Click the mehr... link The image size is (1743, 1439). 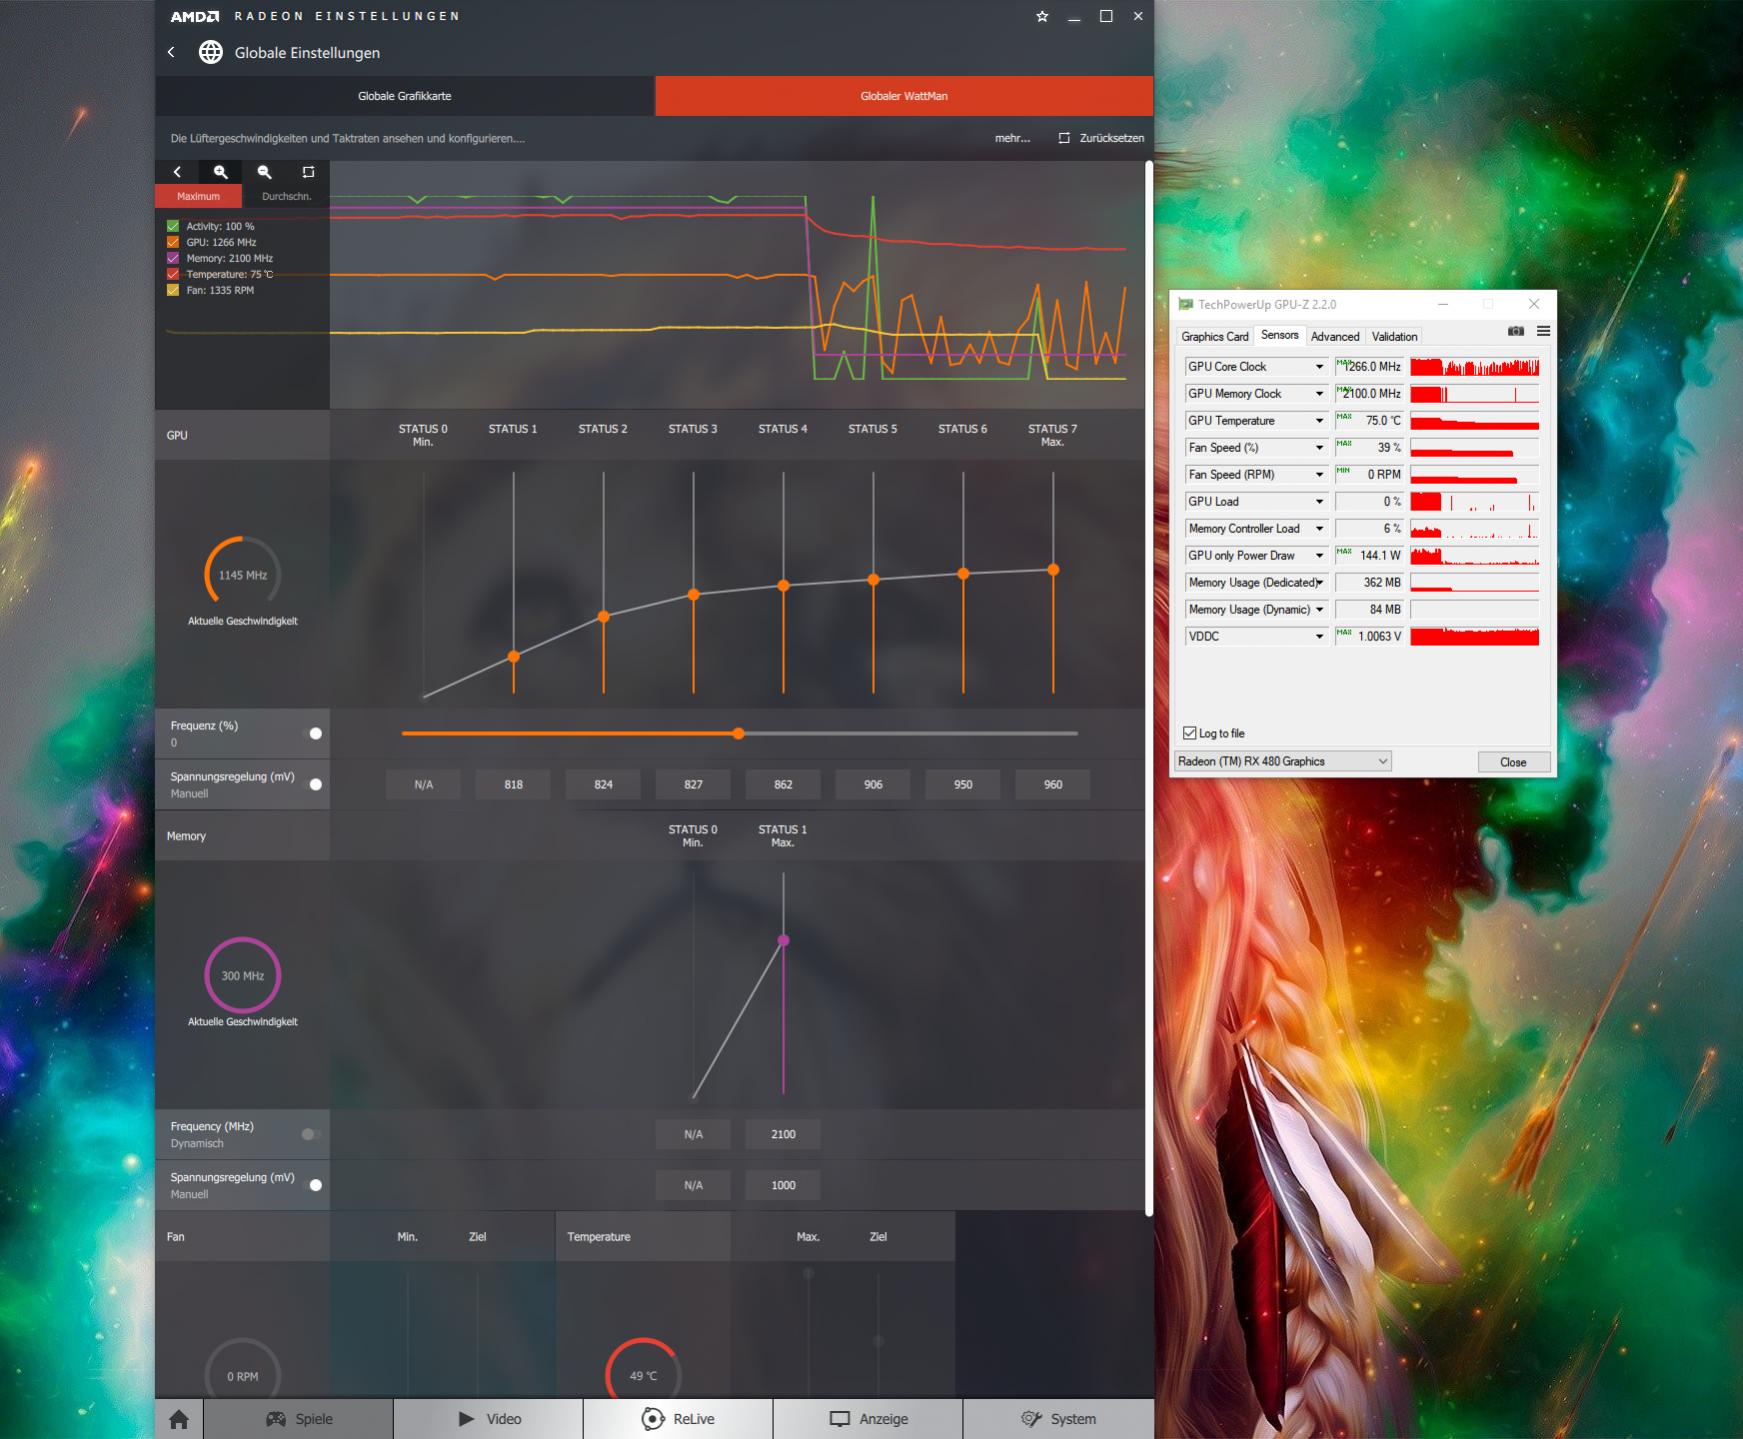click(x=1012, y=138)
